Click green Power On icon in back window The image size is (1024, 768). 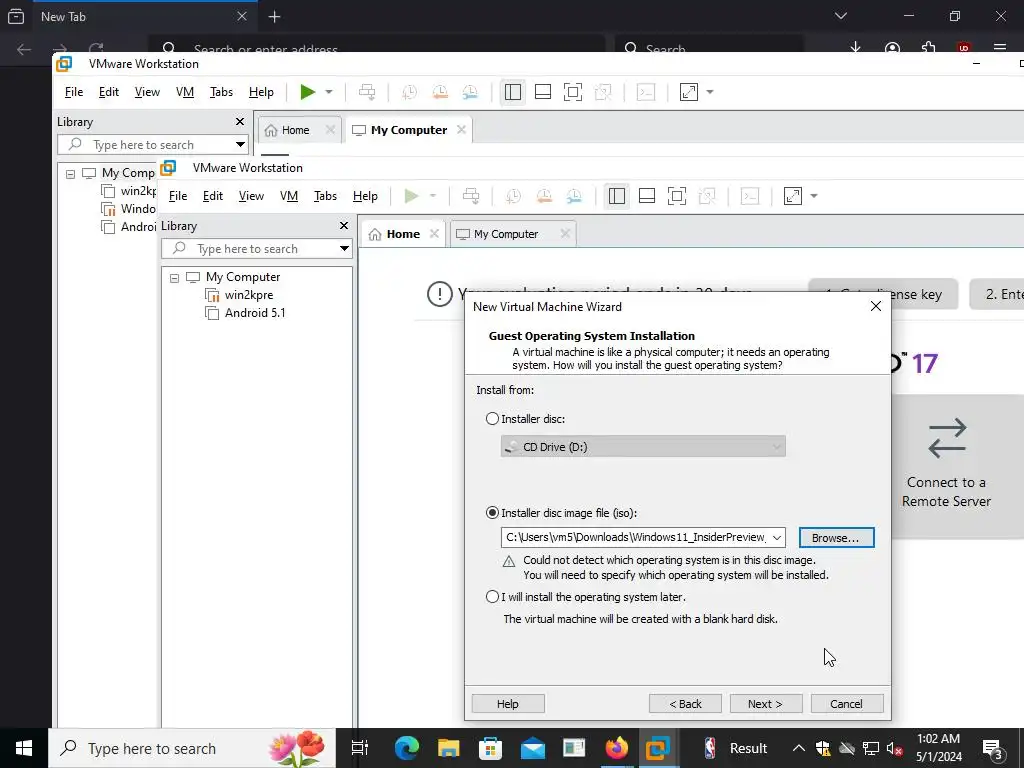pos(308,92)
